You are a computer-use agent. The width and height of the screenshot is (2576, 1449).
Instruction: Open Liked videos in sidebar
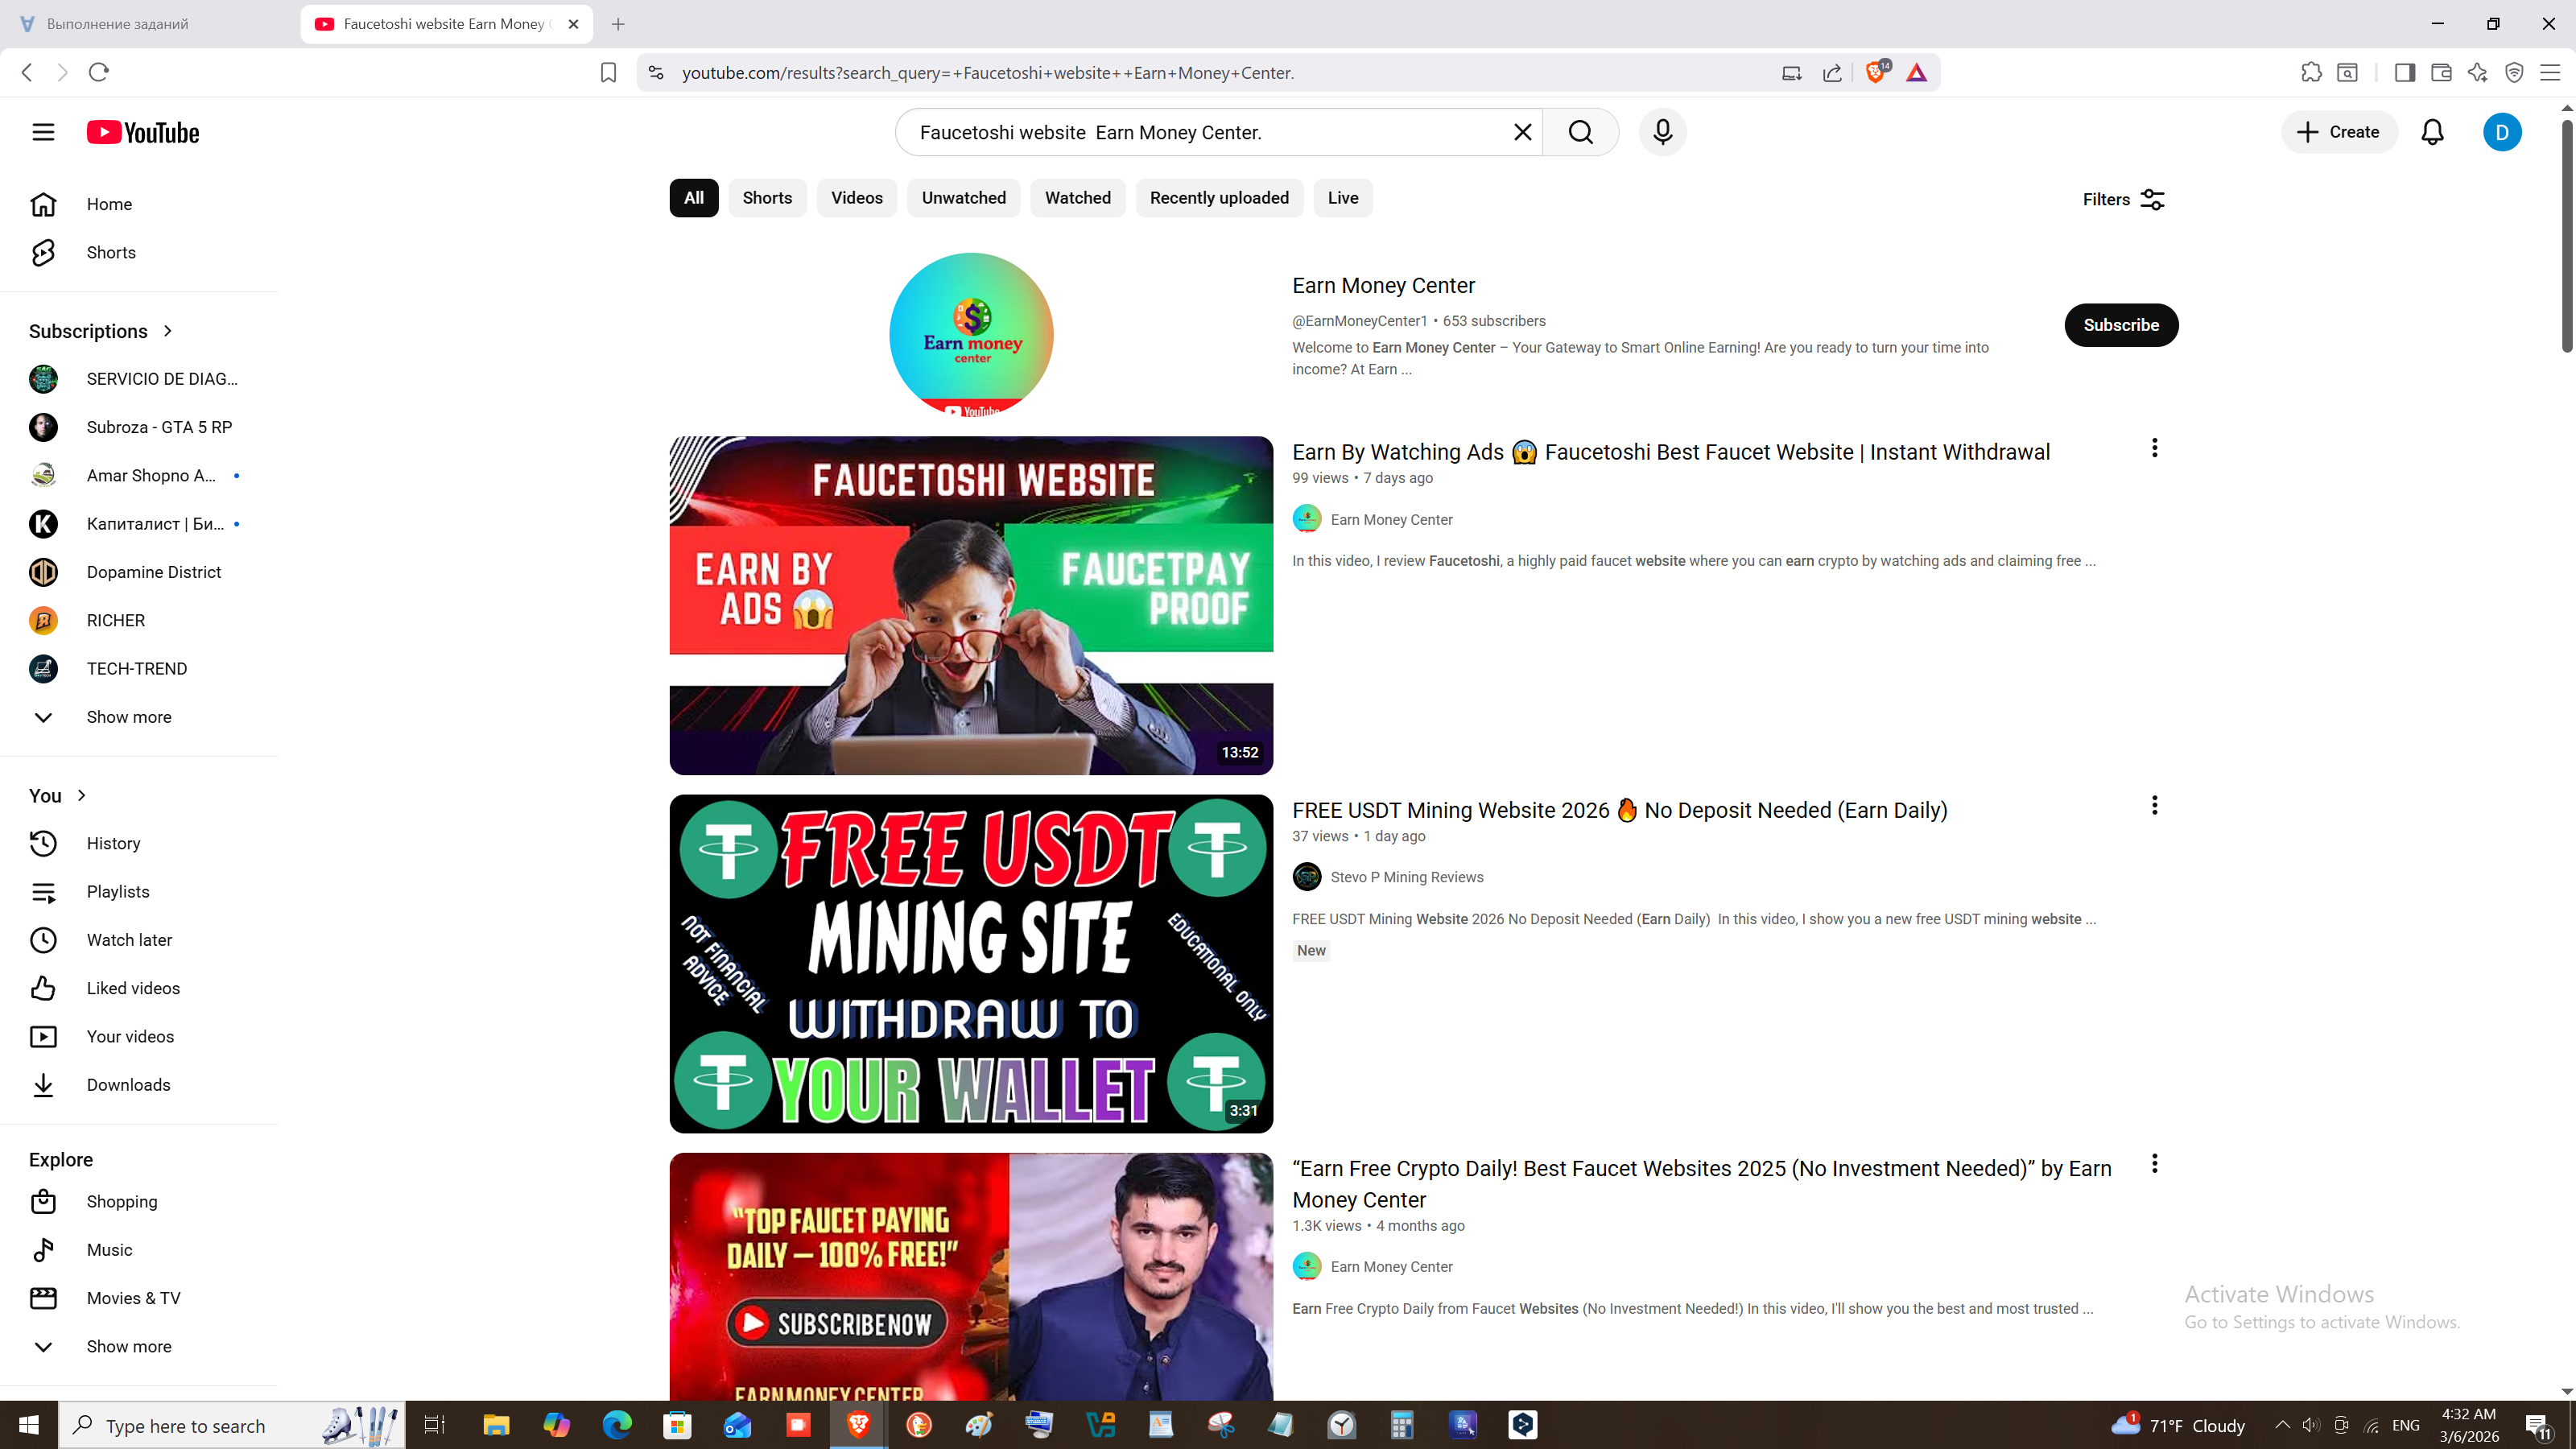[x=133, y=988]
